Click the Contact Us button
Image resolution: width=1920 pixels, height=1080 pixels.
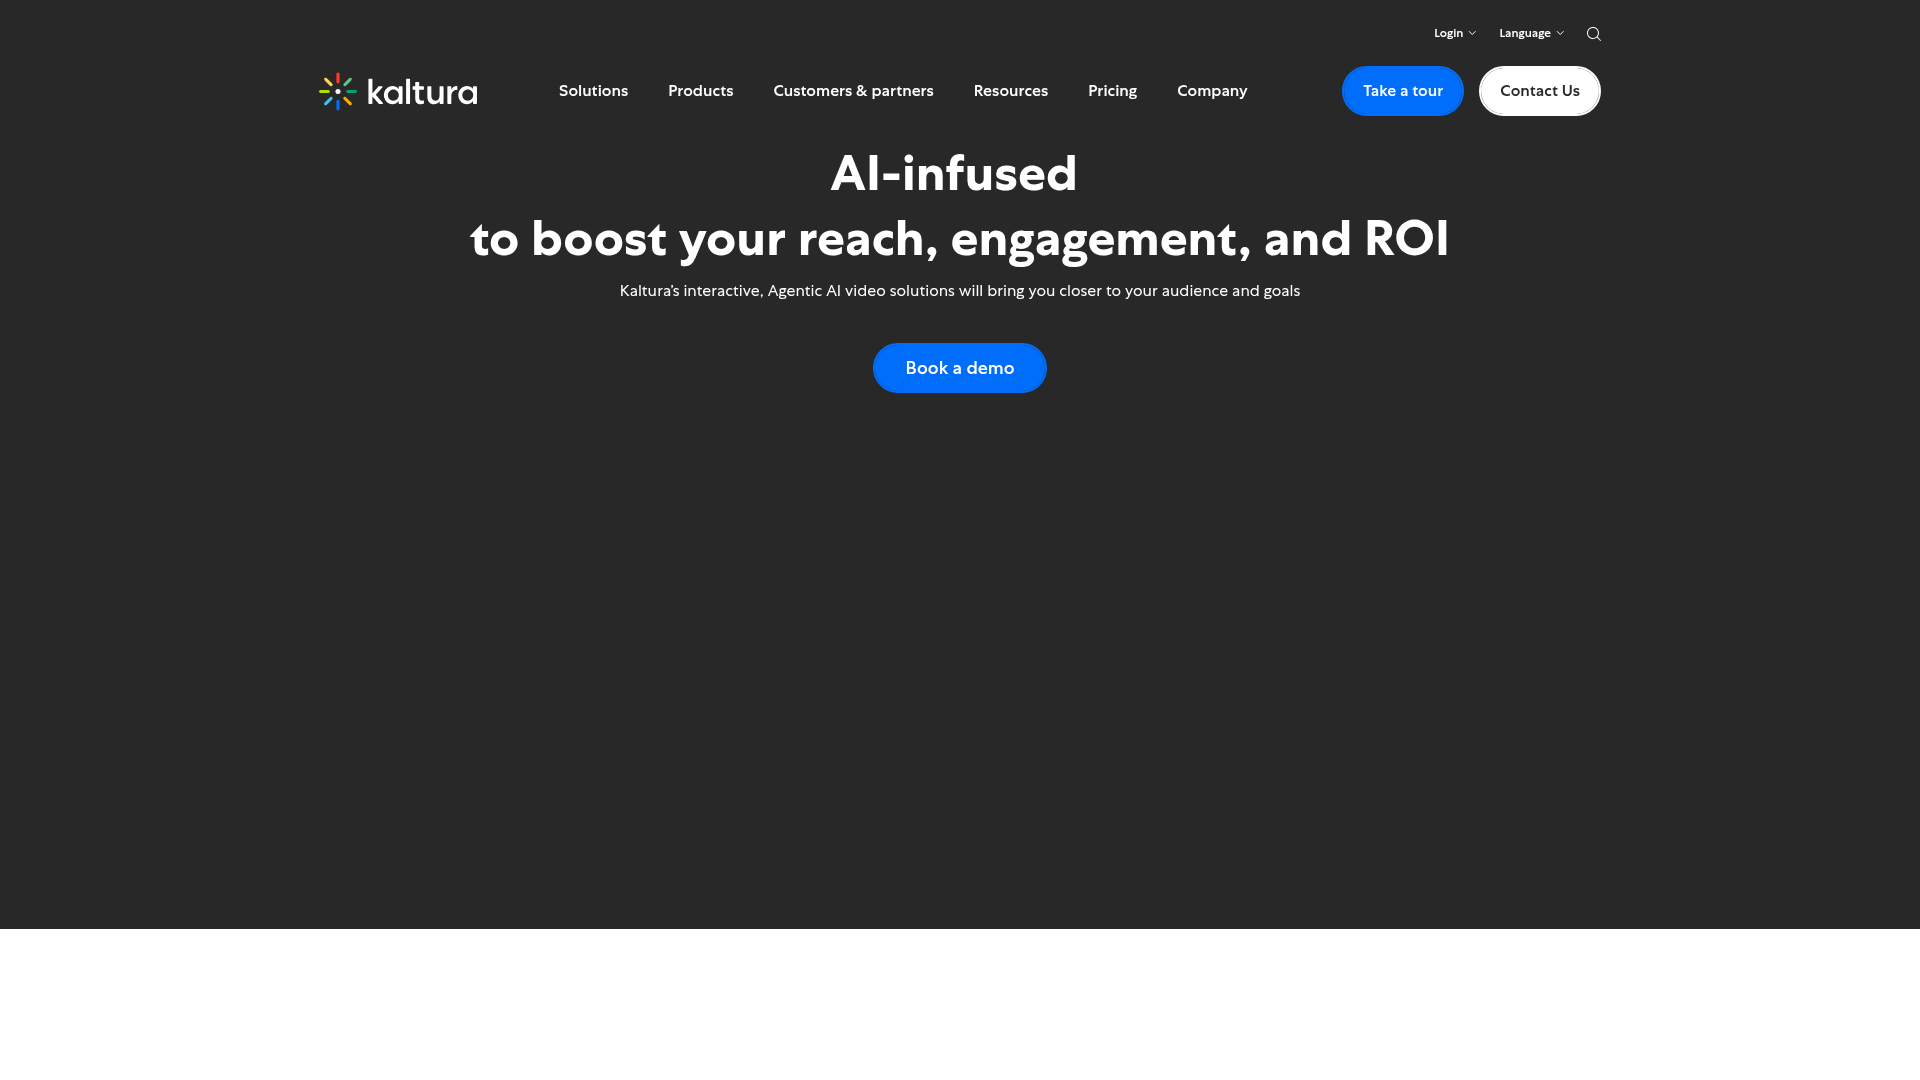pos(1539,91)
